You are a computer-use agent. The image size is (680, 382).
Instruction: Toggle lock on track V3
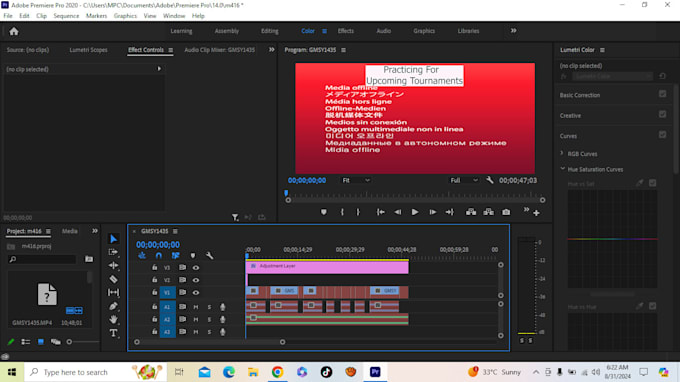(x=154, y=268)
